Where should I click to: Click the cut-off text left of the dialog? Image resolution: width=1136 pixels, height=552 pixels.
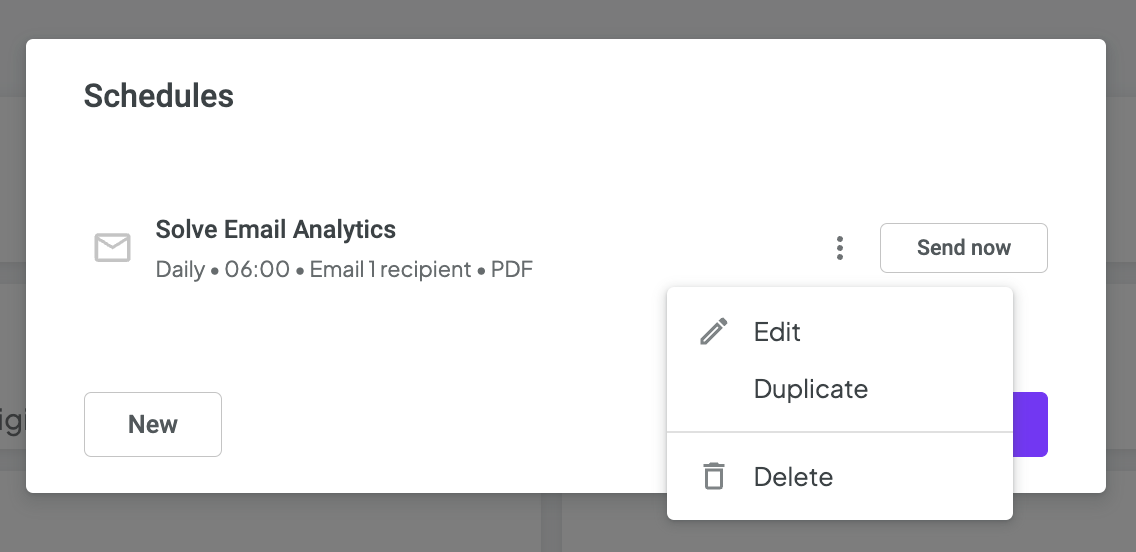pyautogui.click(x=12, y=420)
